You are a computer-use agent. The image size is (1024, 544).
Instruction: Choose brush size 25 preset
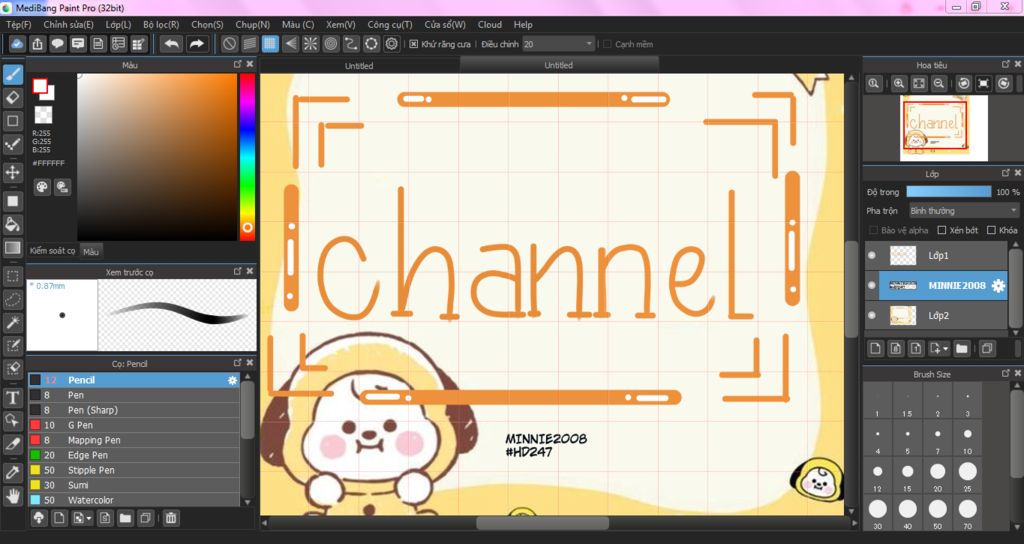click(967, 475)
